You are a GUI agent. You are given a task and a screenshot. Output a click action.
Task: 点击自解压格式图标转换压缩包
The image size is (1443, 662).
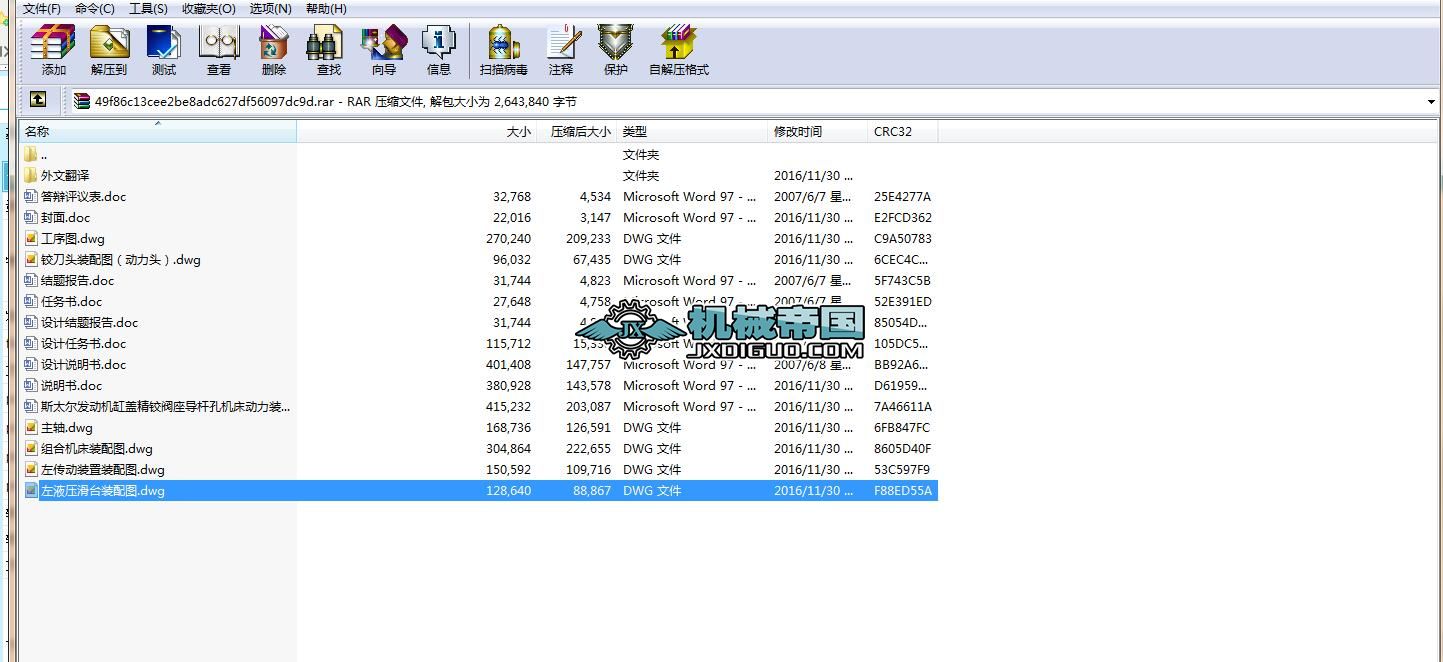click(677, 47)
